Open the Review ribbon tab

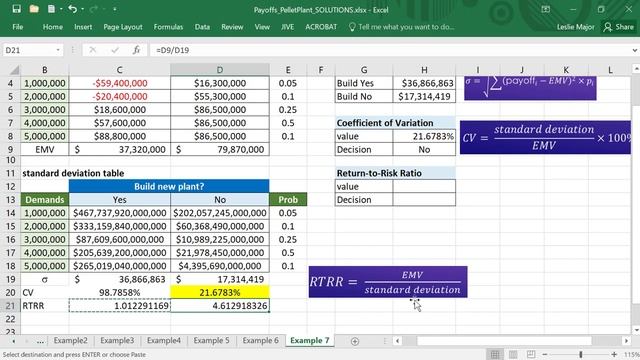tap(232, 27)
